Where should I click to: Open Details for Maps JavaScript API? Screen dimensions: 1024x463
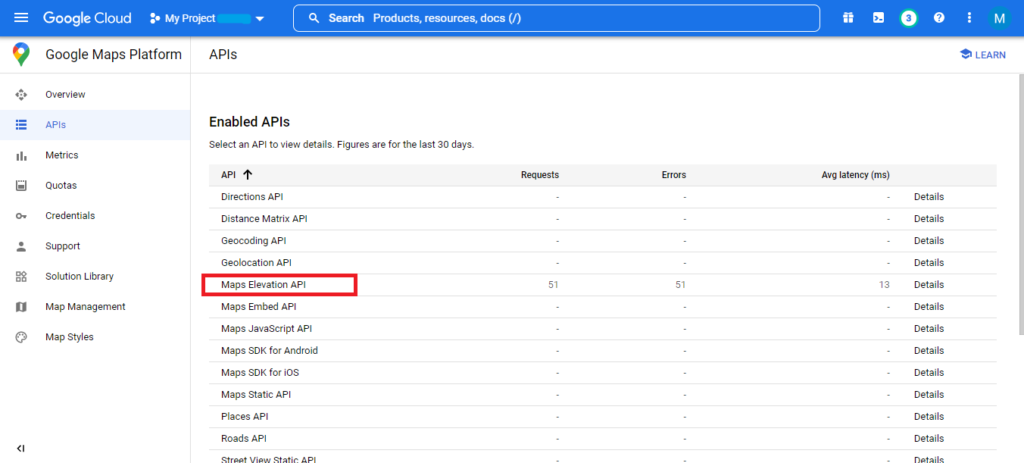(x=929, y=328)
